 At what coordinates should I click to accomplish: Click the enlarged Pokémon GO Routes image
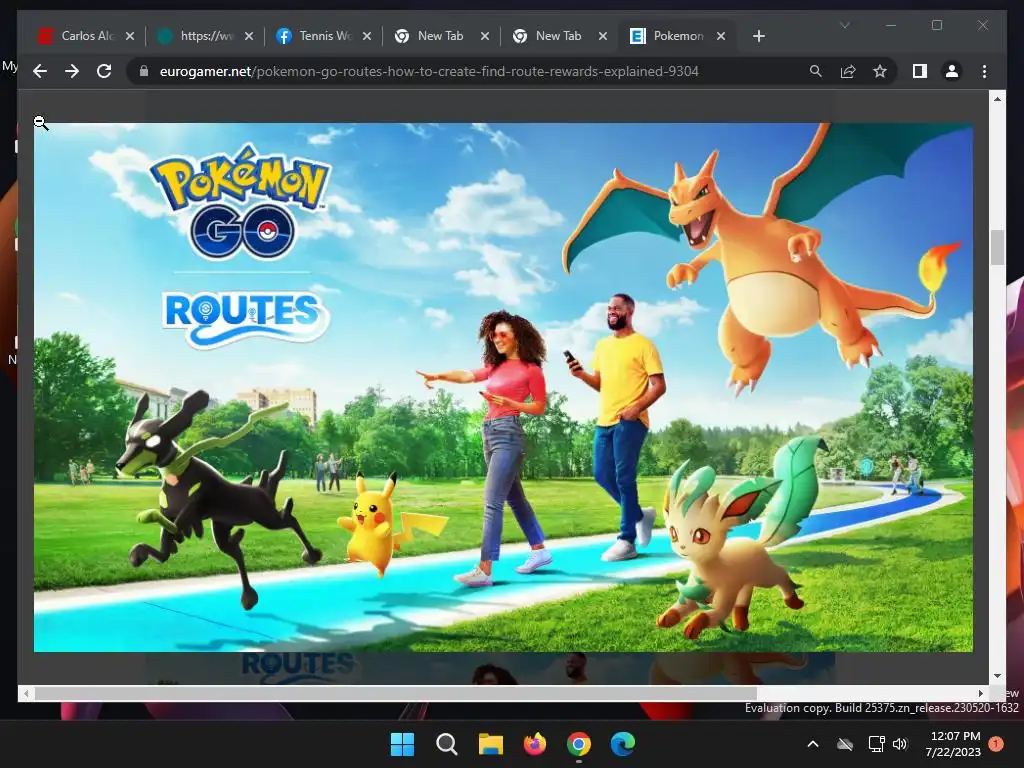coord(503,387)
